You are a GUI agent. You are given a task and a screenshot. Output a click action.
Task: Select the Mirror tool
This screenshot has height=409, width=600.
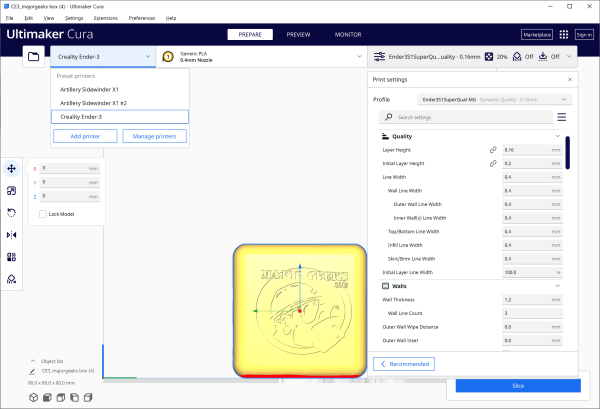pos(11,235)
